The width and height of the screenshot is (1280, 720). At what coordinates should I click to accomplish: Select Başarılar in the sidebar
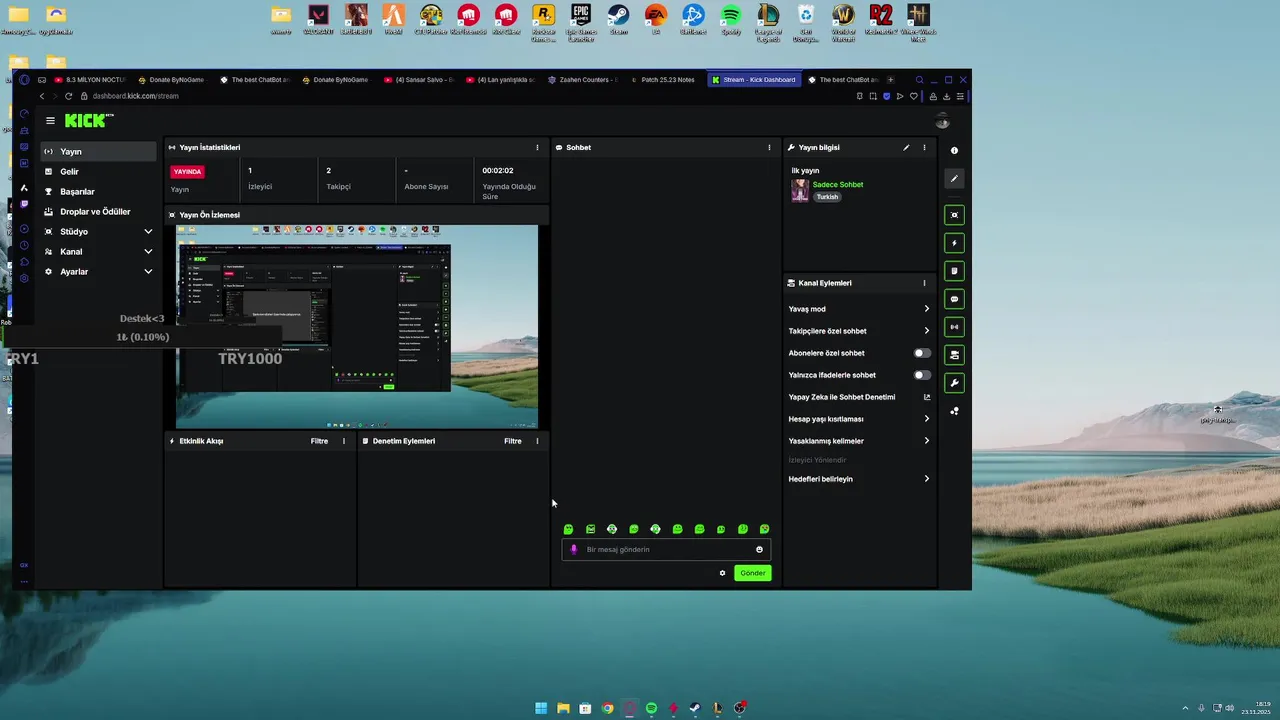point(98,191)
